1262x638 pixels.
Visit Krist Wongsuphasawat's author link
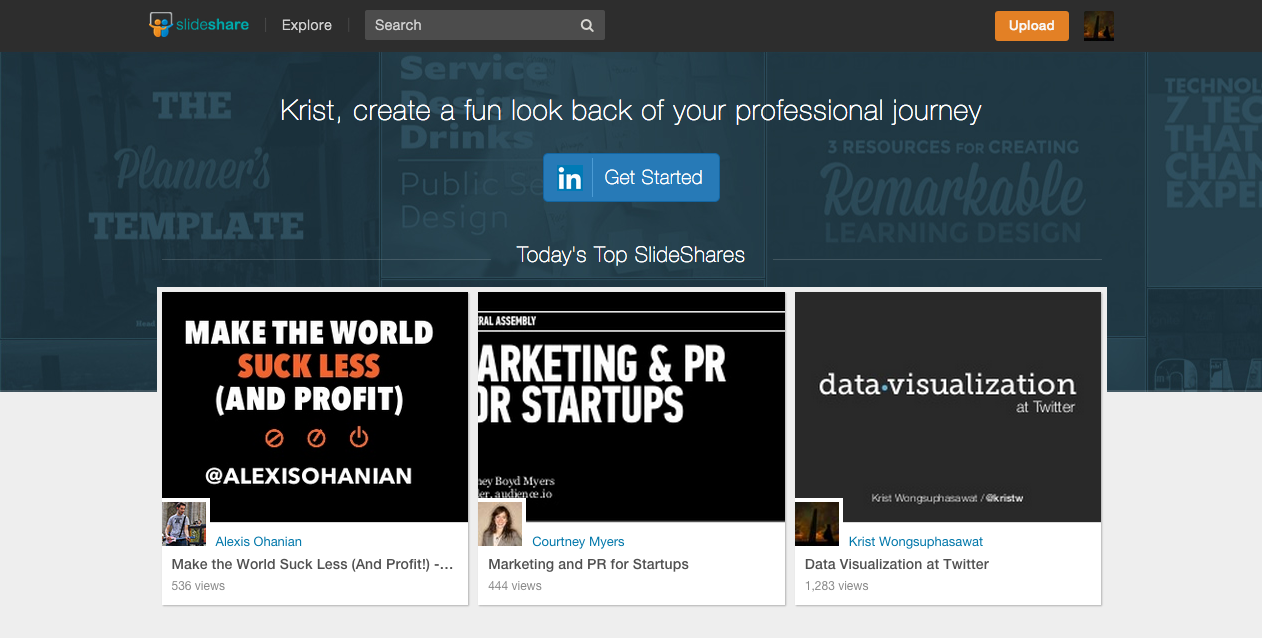tap(915, 542)
